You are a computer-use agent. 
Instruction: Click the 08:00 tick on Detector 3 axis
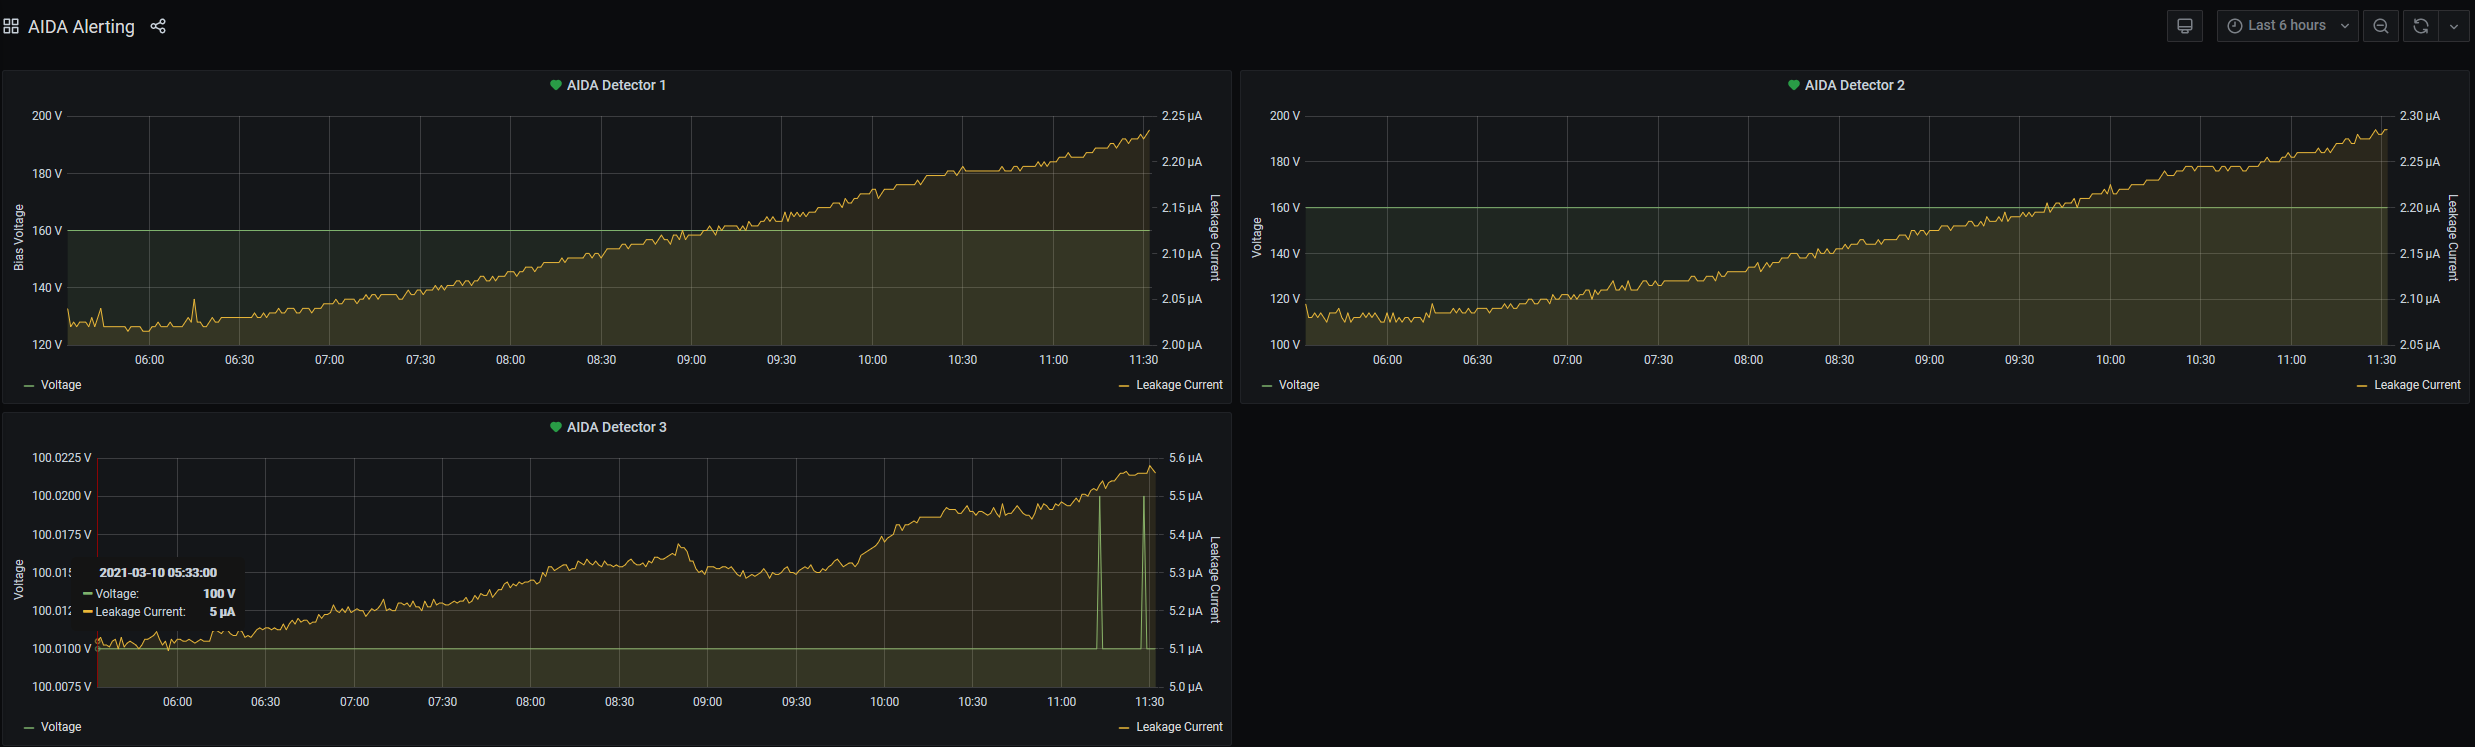pos(530,702)
